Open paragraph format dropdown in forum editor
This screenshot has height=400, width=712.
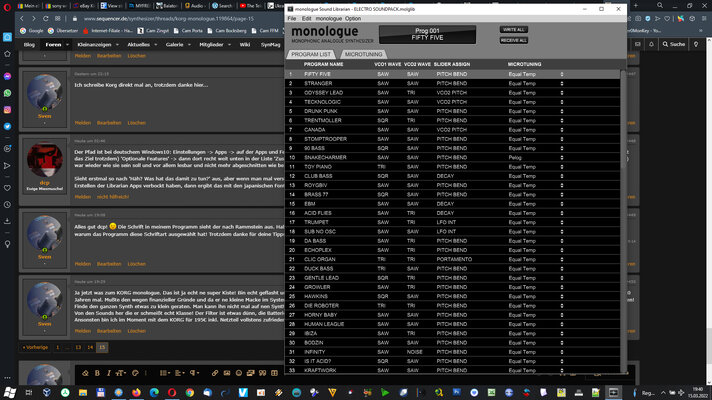click(195, 373)
